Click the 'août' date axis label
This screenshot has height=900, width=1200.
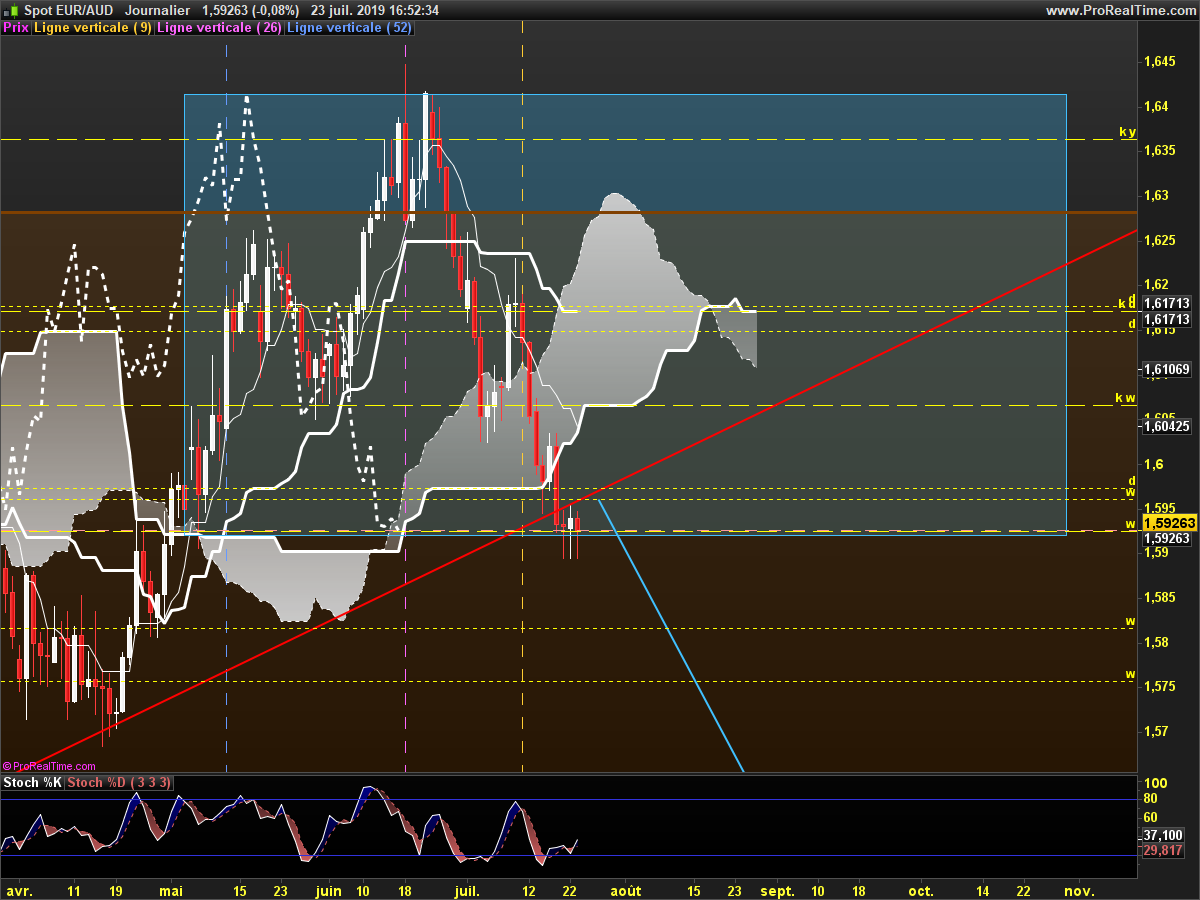(x=626, y=890)
